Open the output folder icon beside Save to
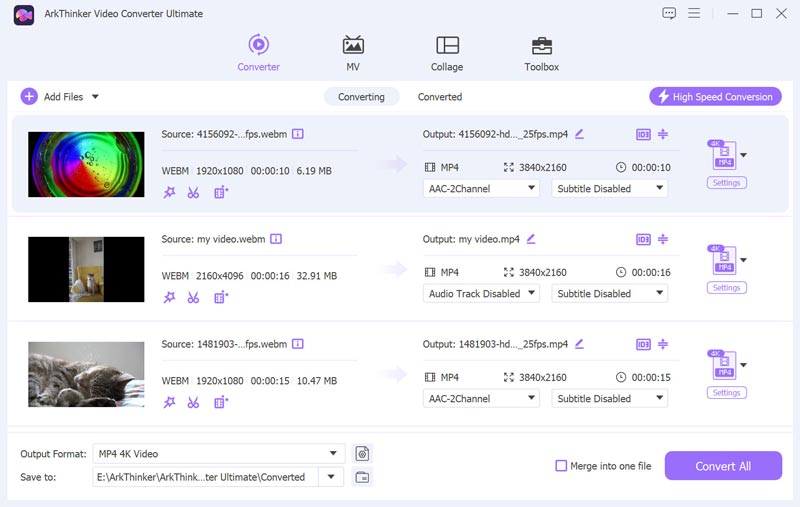 coord(362,477)
